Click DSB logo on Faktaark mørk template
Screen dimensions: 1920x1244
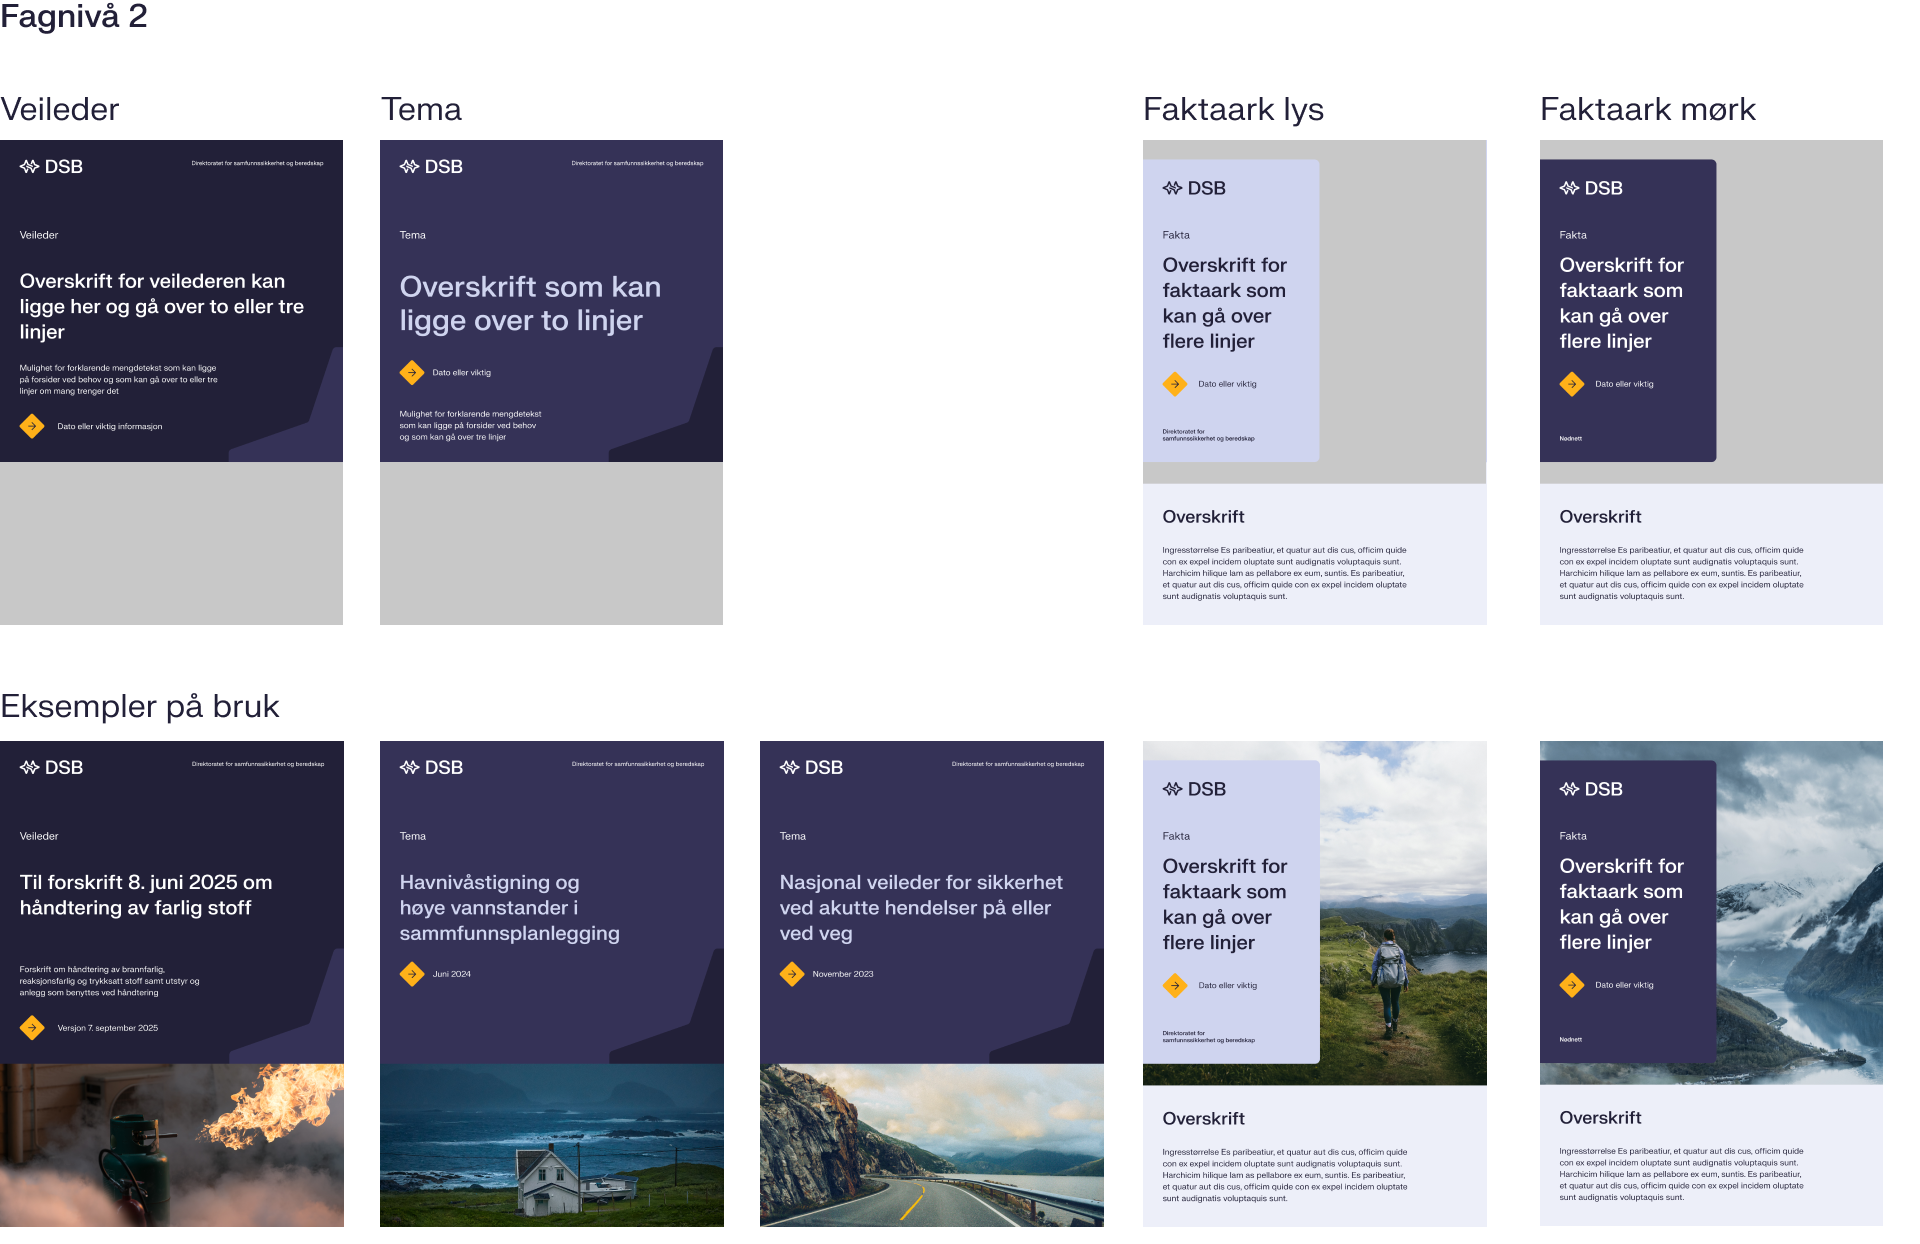point(1591,188)
